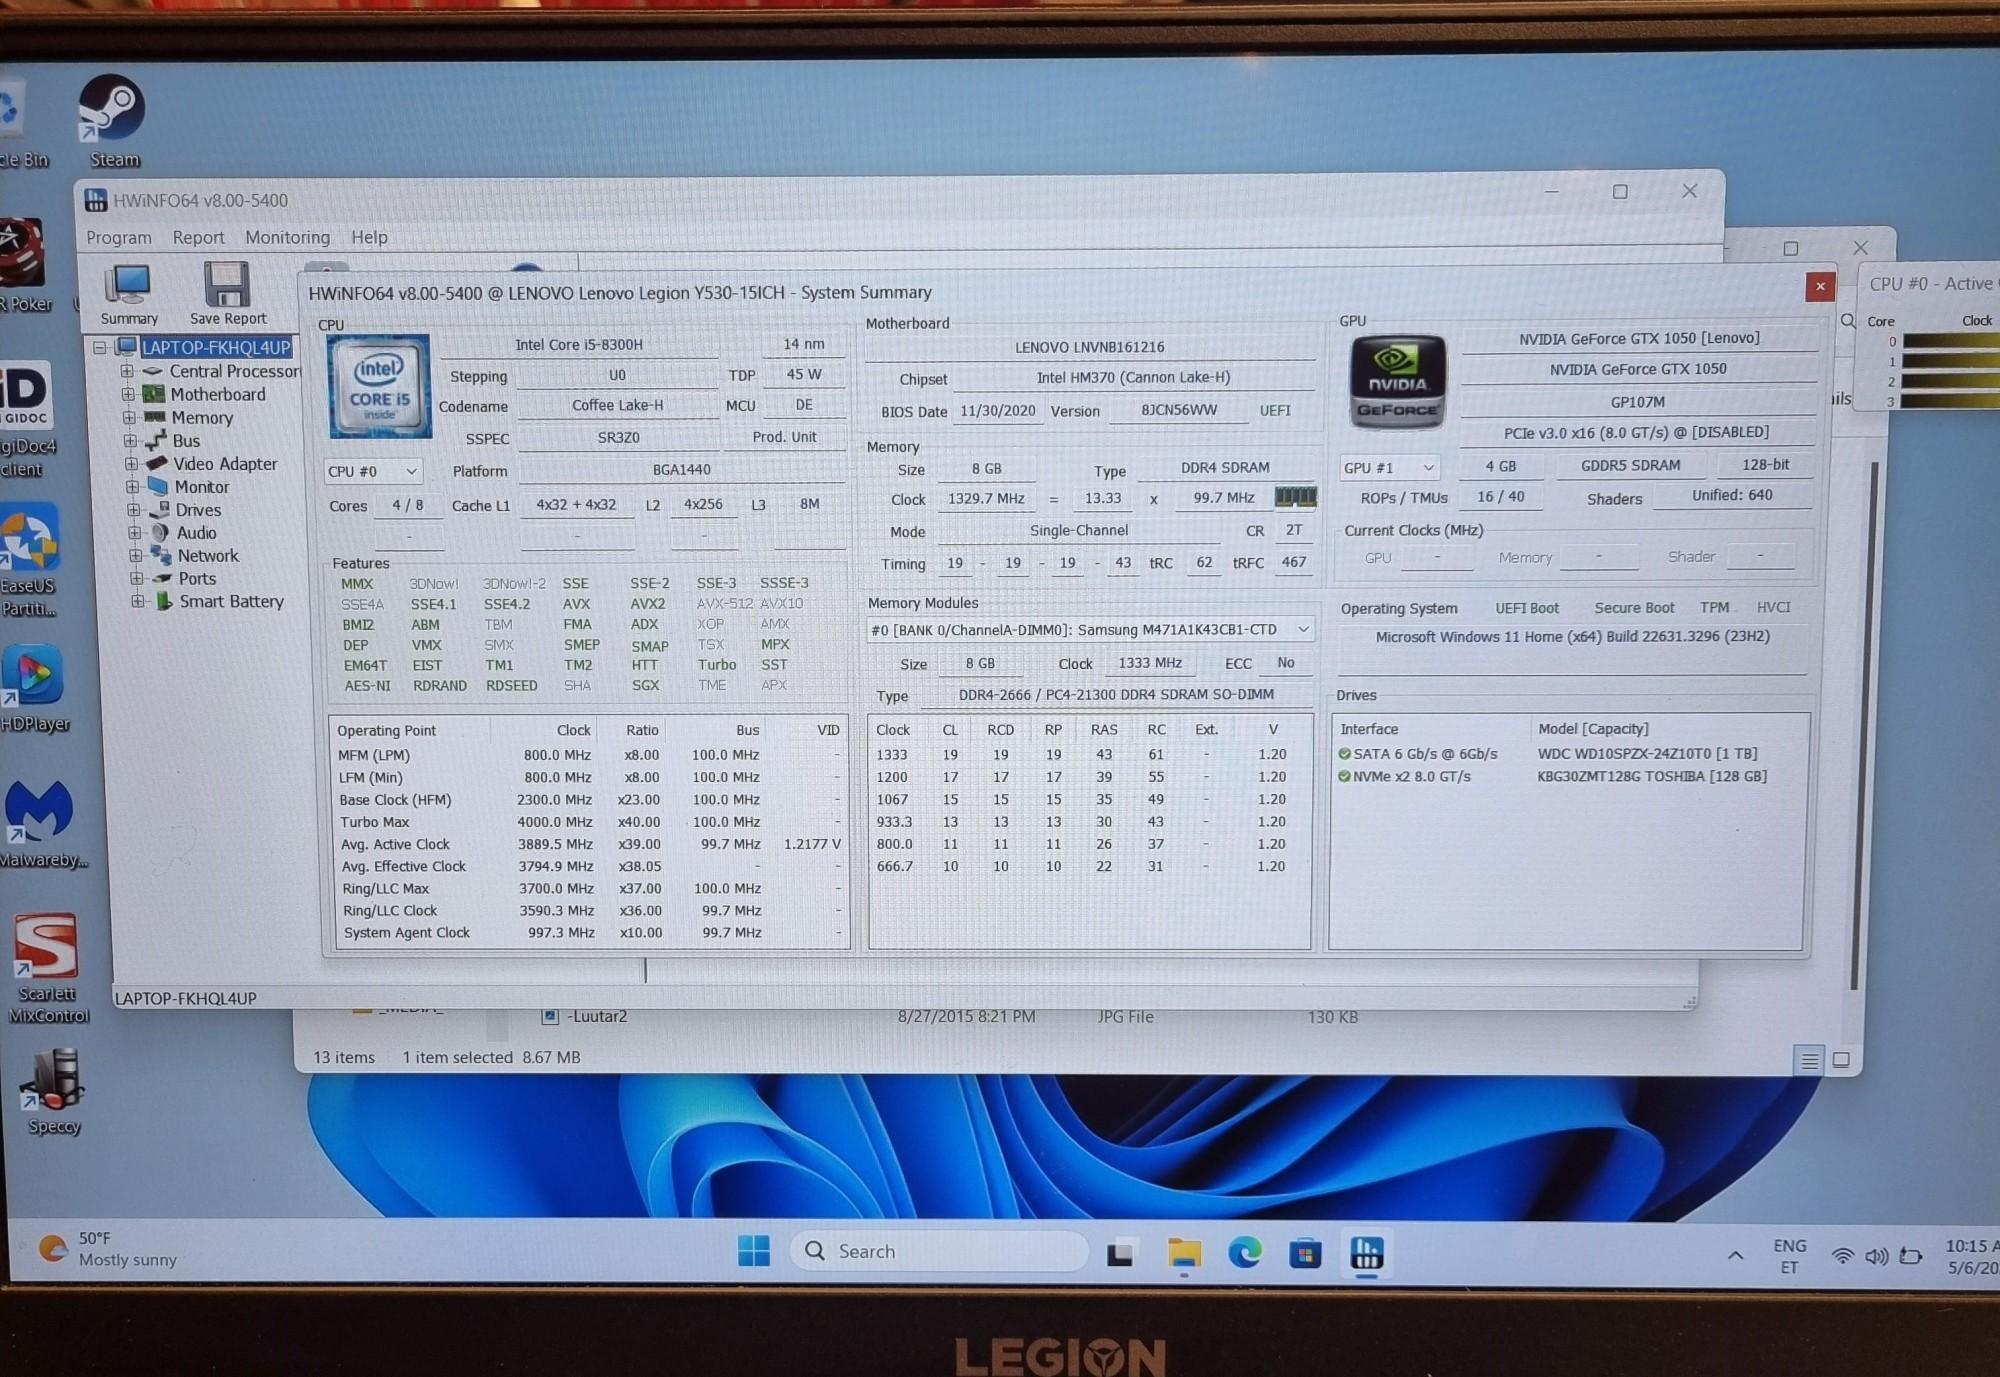Click HWiNFO icon in taskbar
2000x1377 pixels.
1366,1253
